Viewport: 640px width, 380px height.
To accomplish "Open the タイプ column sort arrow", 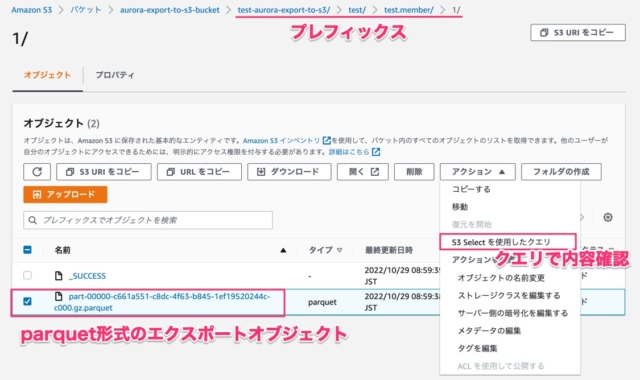I will [340, 250].
